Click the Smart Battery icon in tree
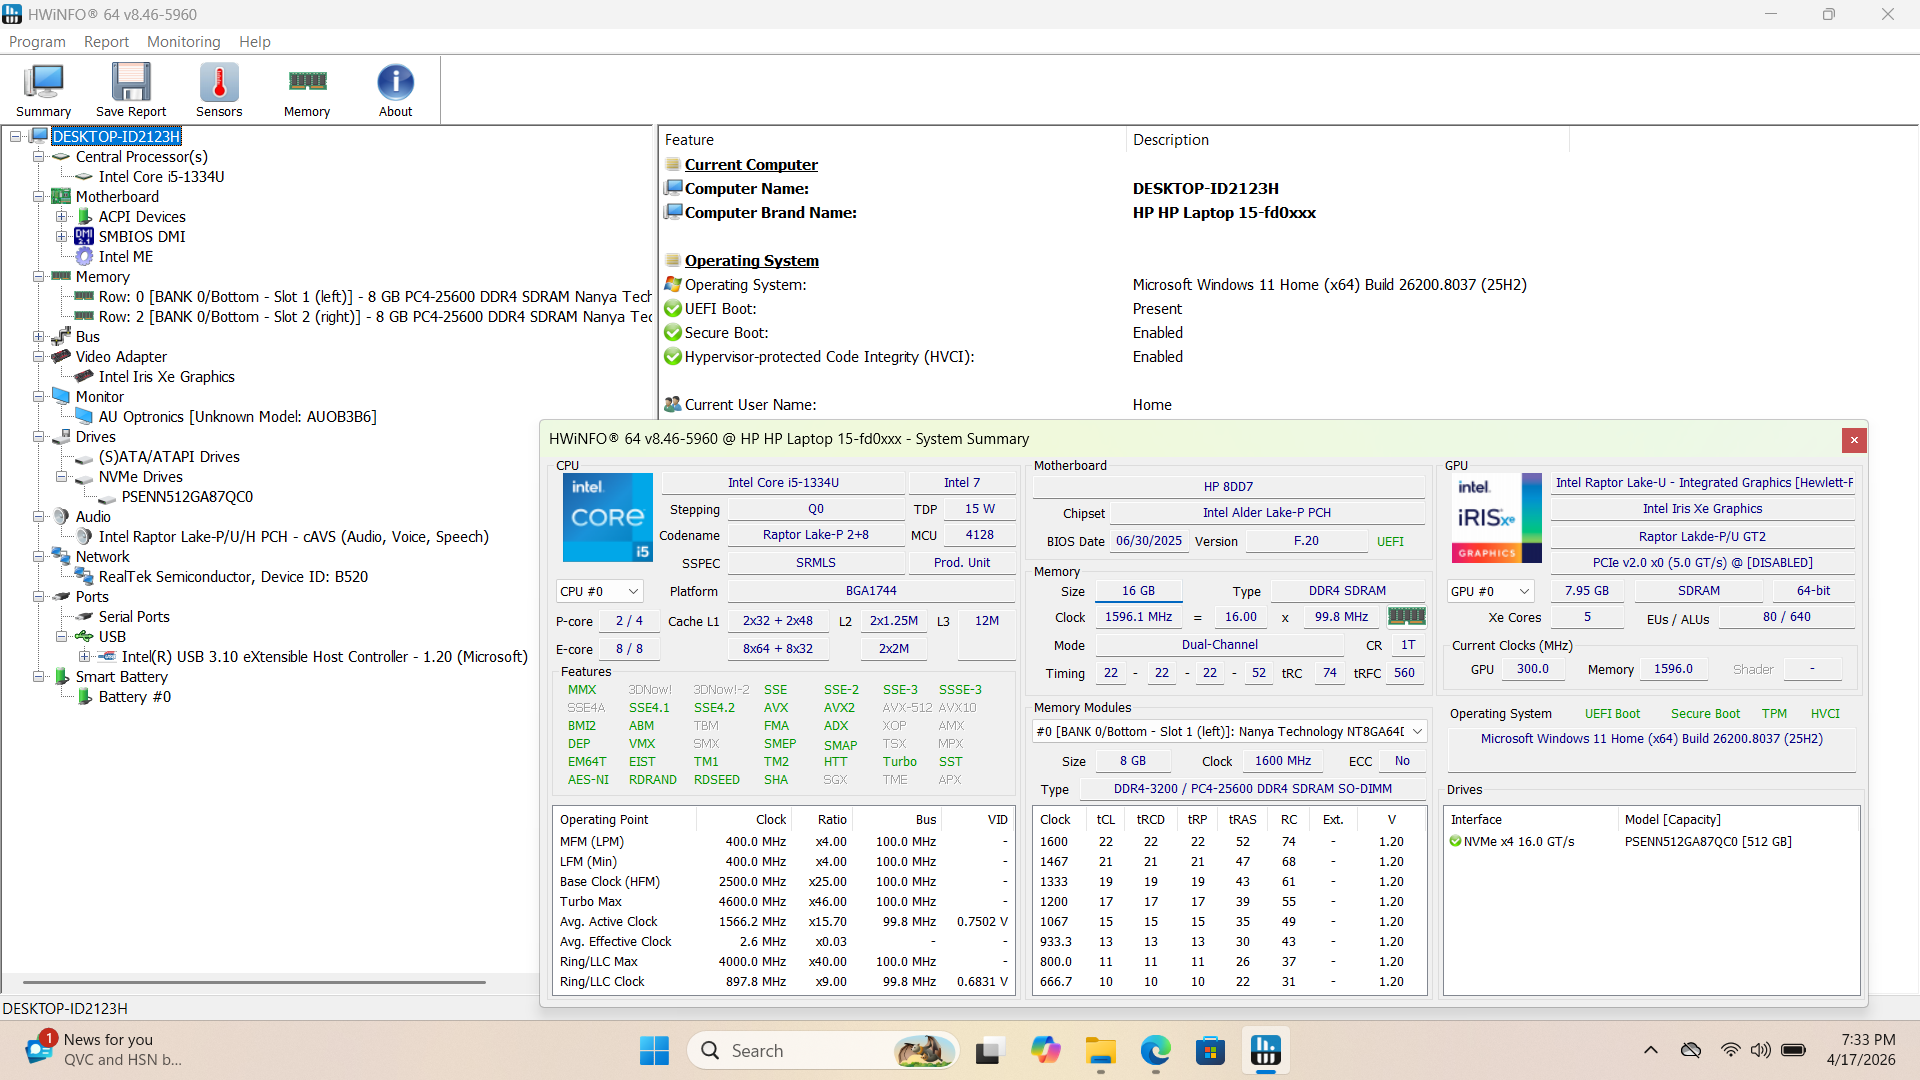The width and height of the screenshot is (1920, 1080). click(61, 677)
